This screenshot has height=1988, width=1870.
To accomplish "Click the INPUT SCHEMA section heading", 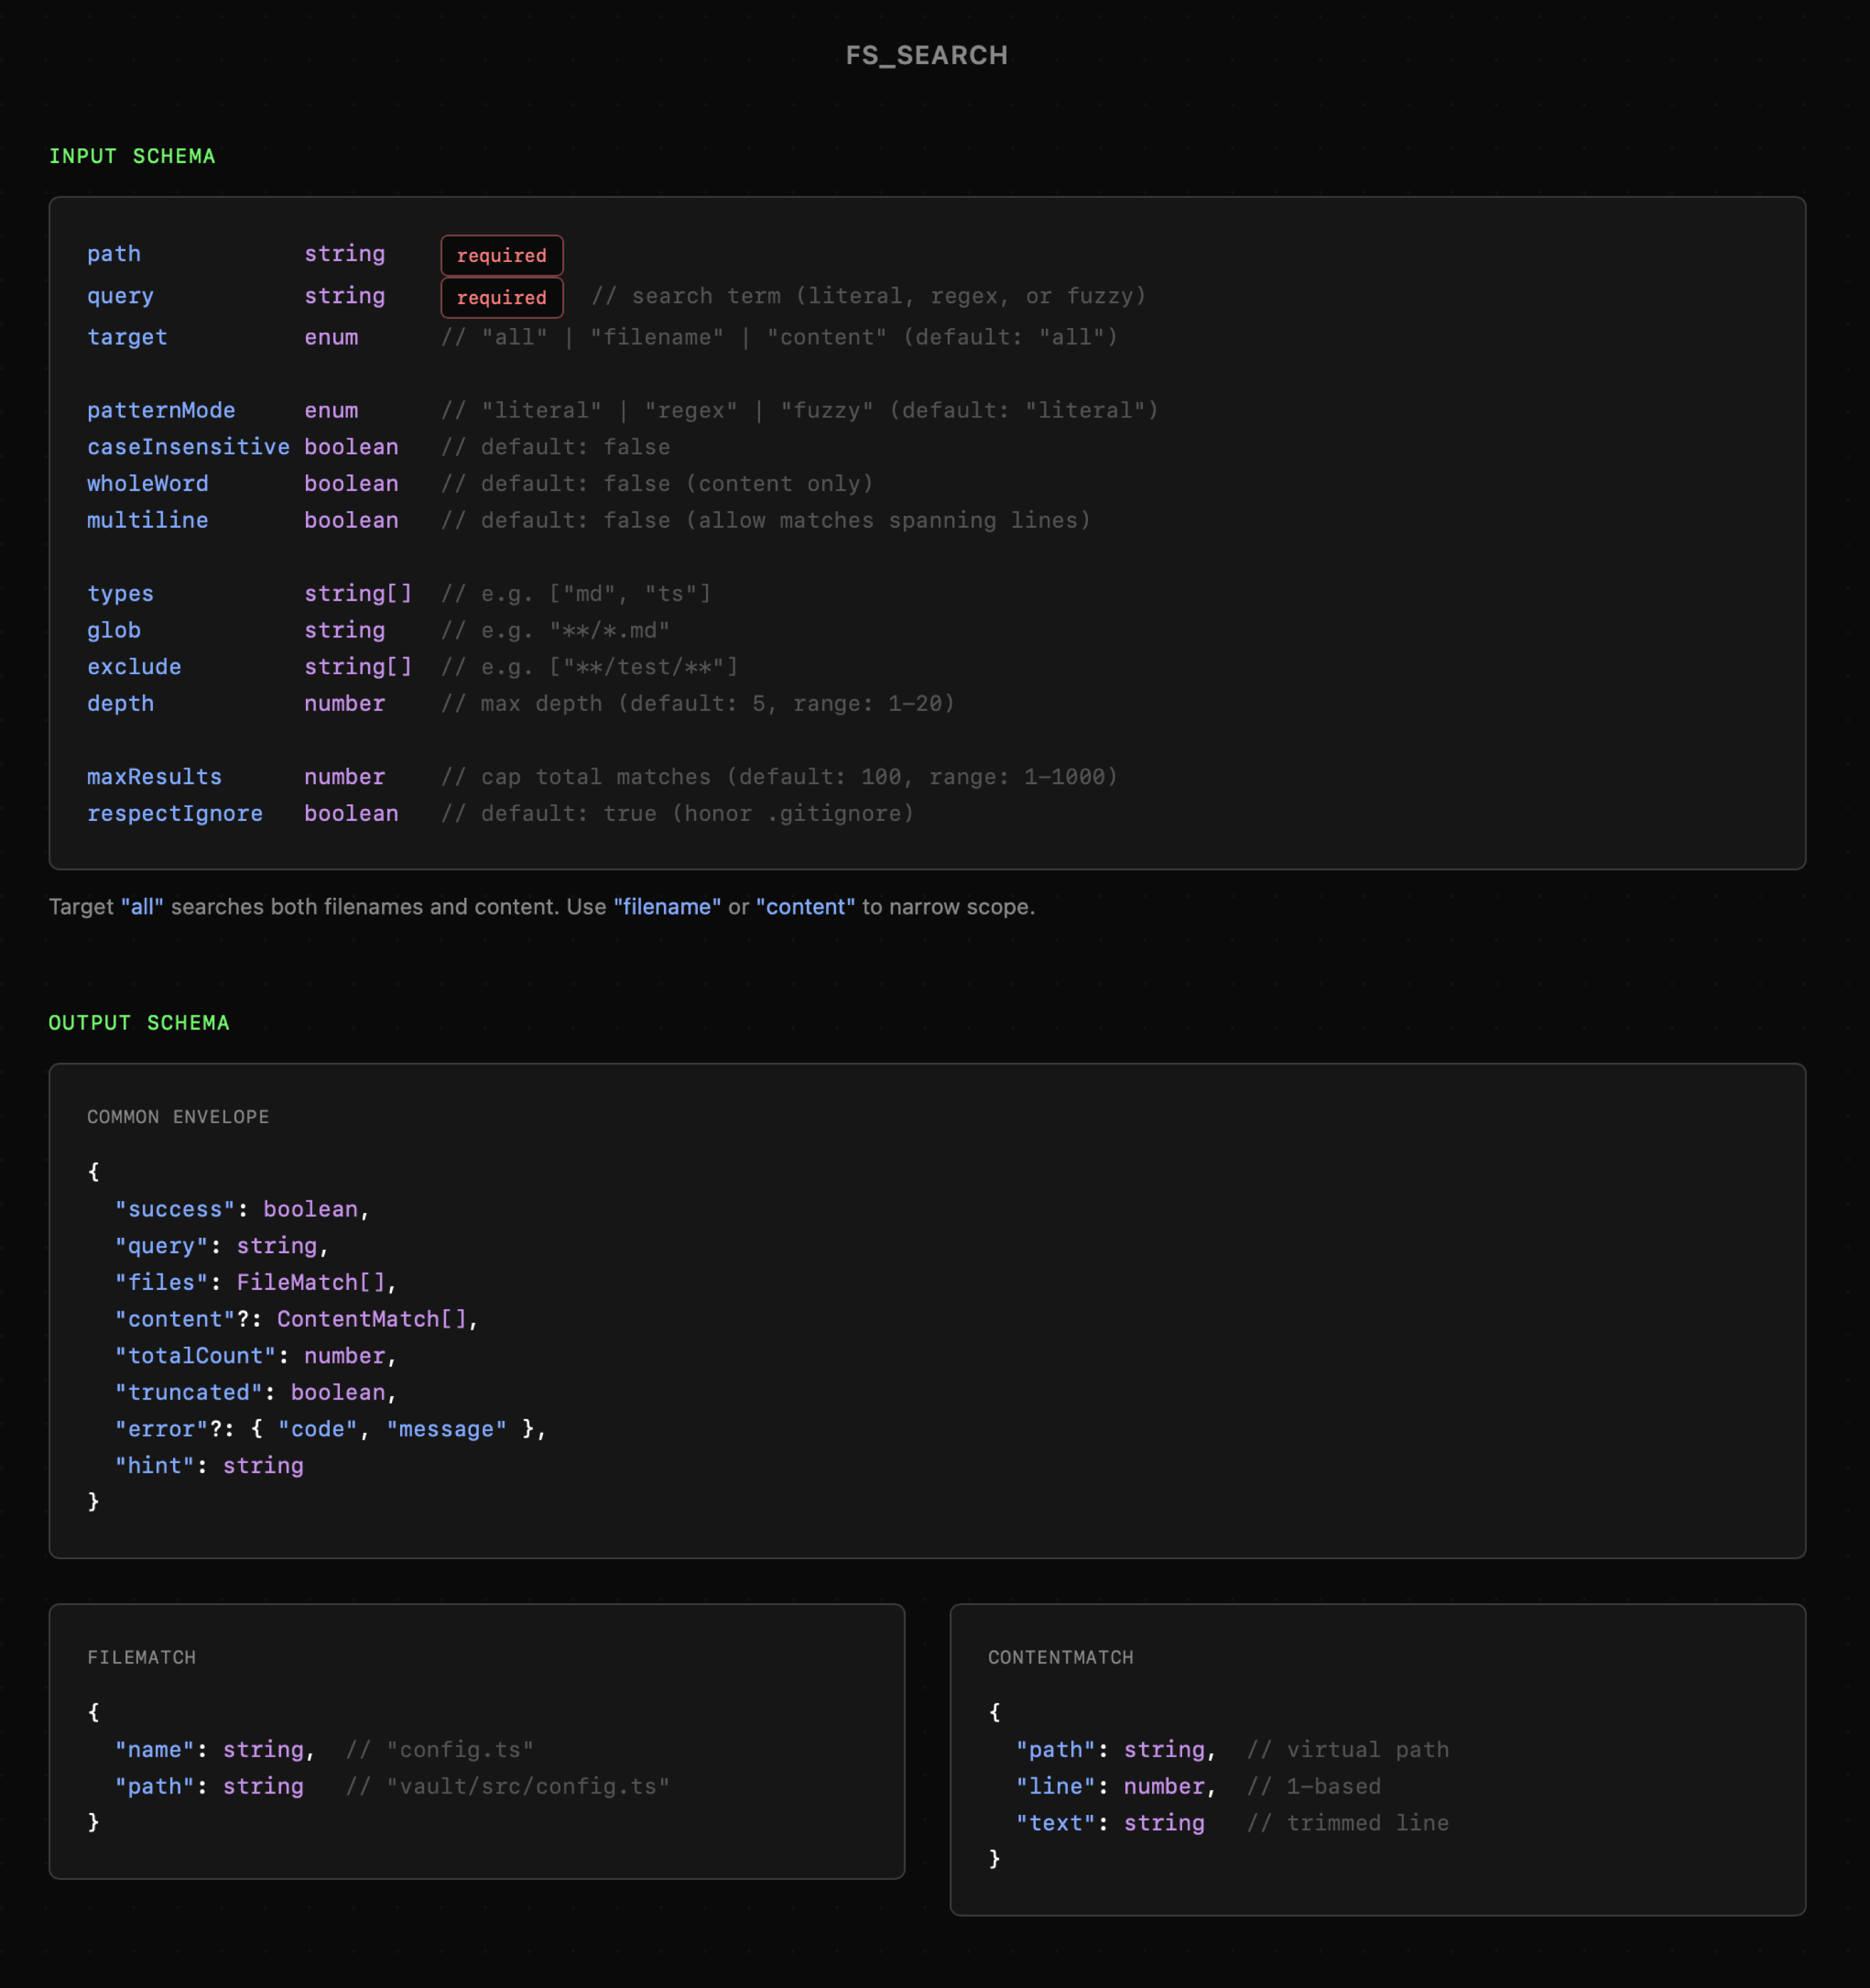I will pyautogui.click(x=132, y=156).
